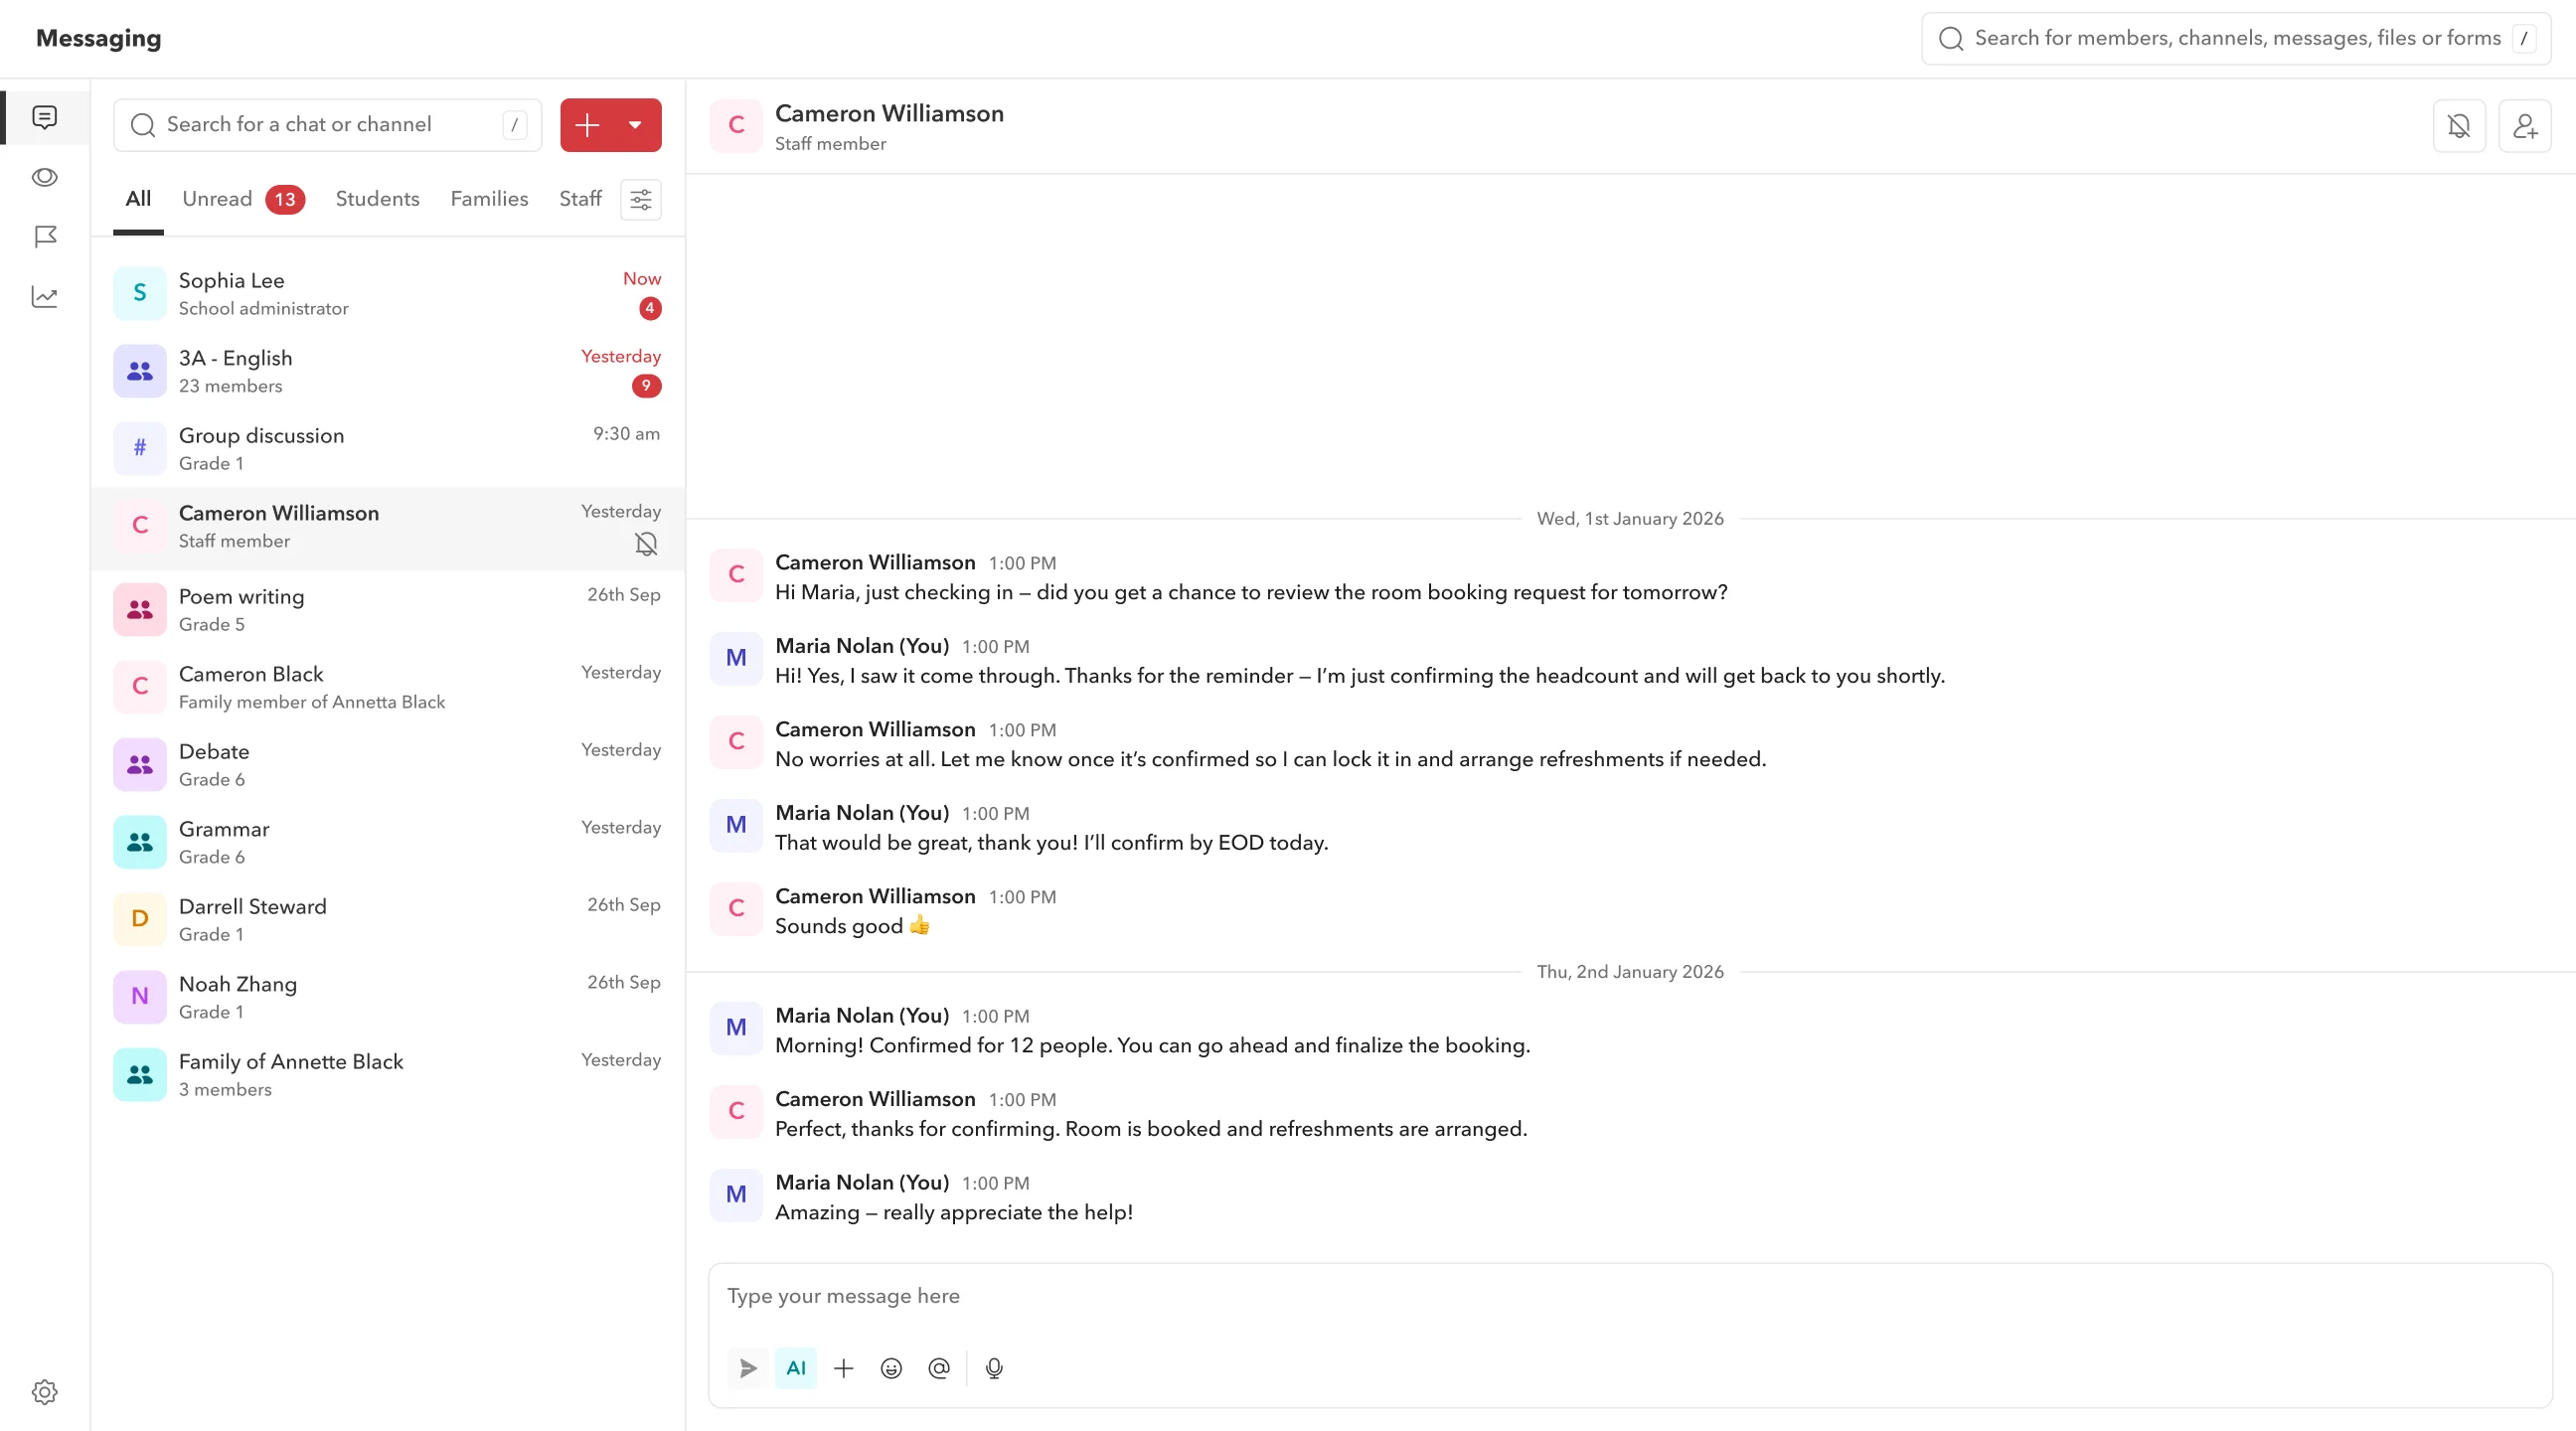
Task: Switch to the Staff tab
Action: [x=580, y=199]
